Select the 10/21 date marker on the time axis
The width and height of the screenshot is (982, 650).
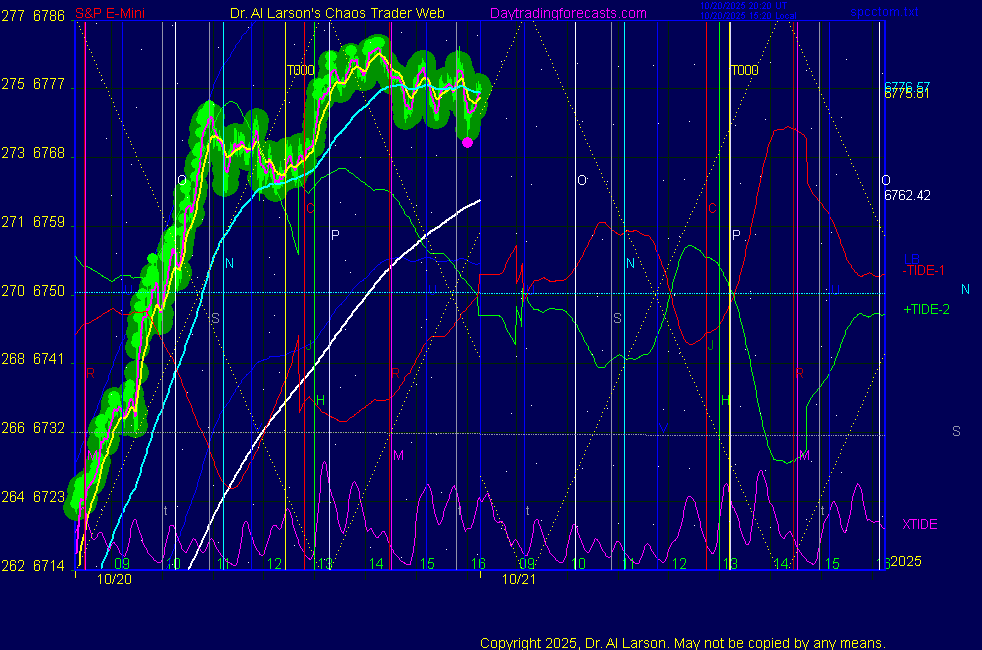point(516,578)
